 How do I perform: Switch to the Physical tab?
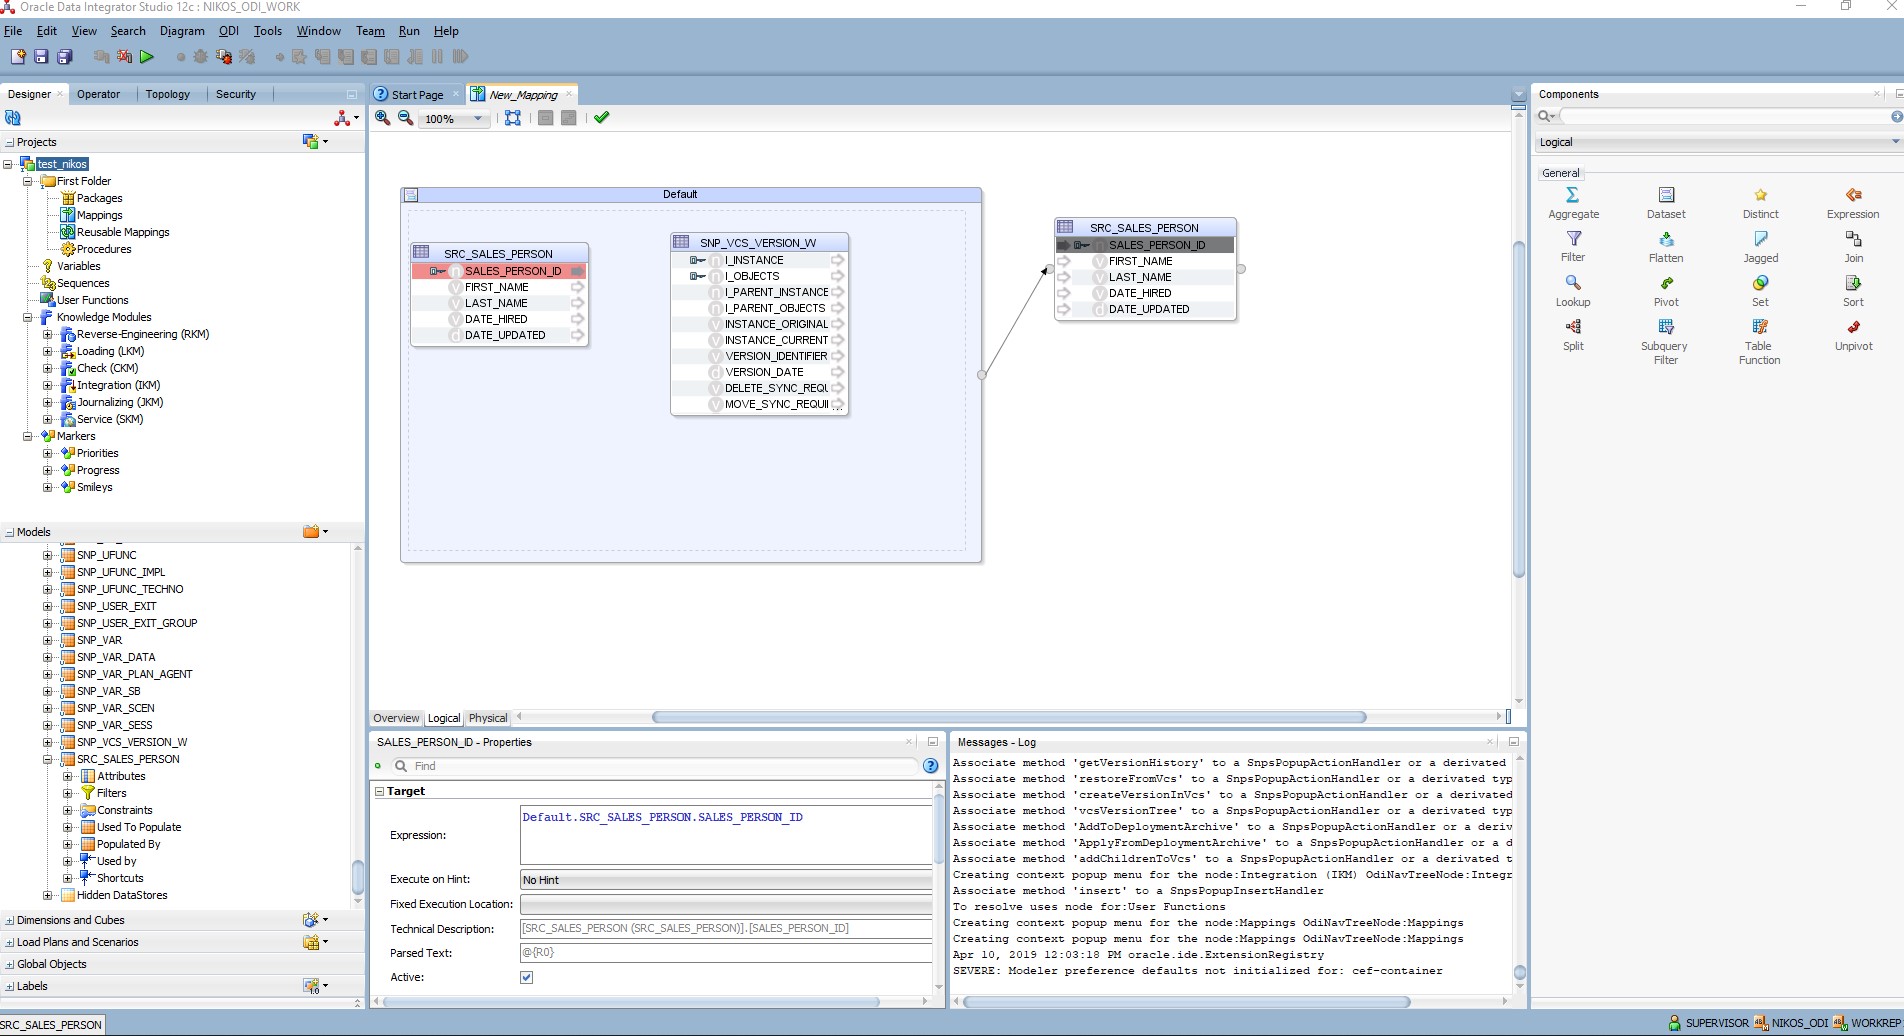(488, 718)
